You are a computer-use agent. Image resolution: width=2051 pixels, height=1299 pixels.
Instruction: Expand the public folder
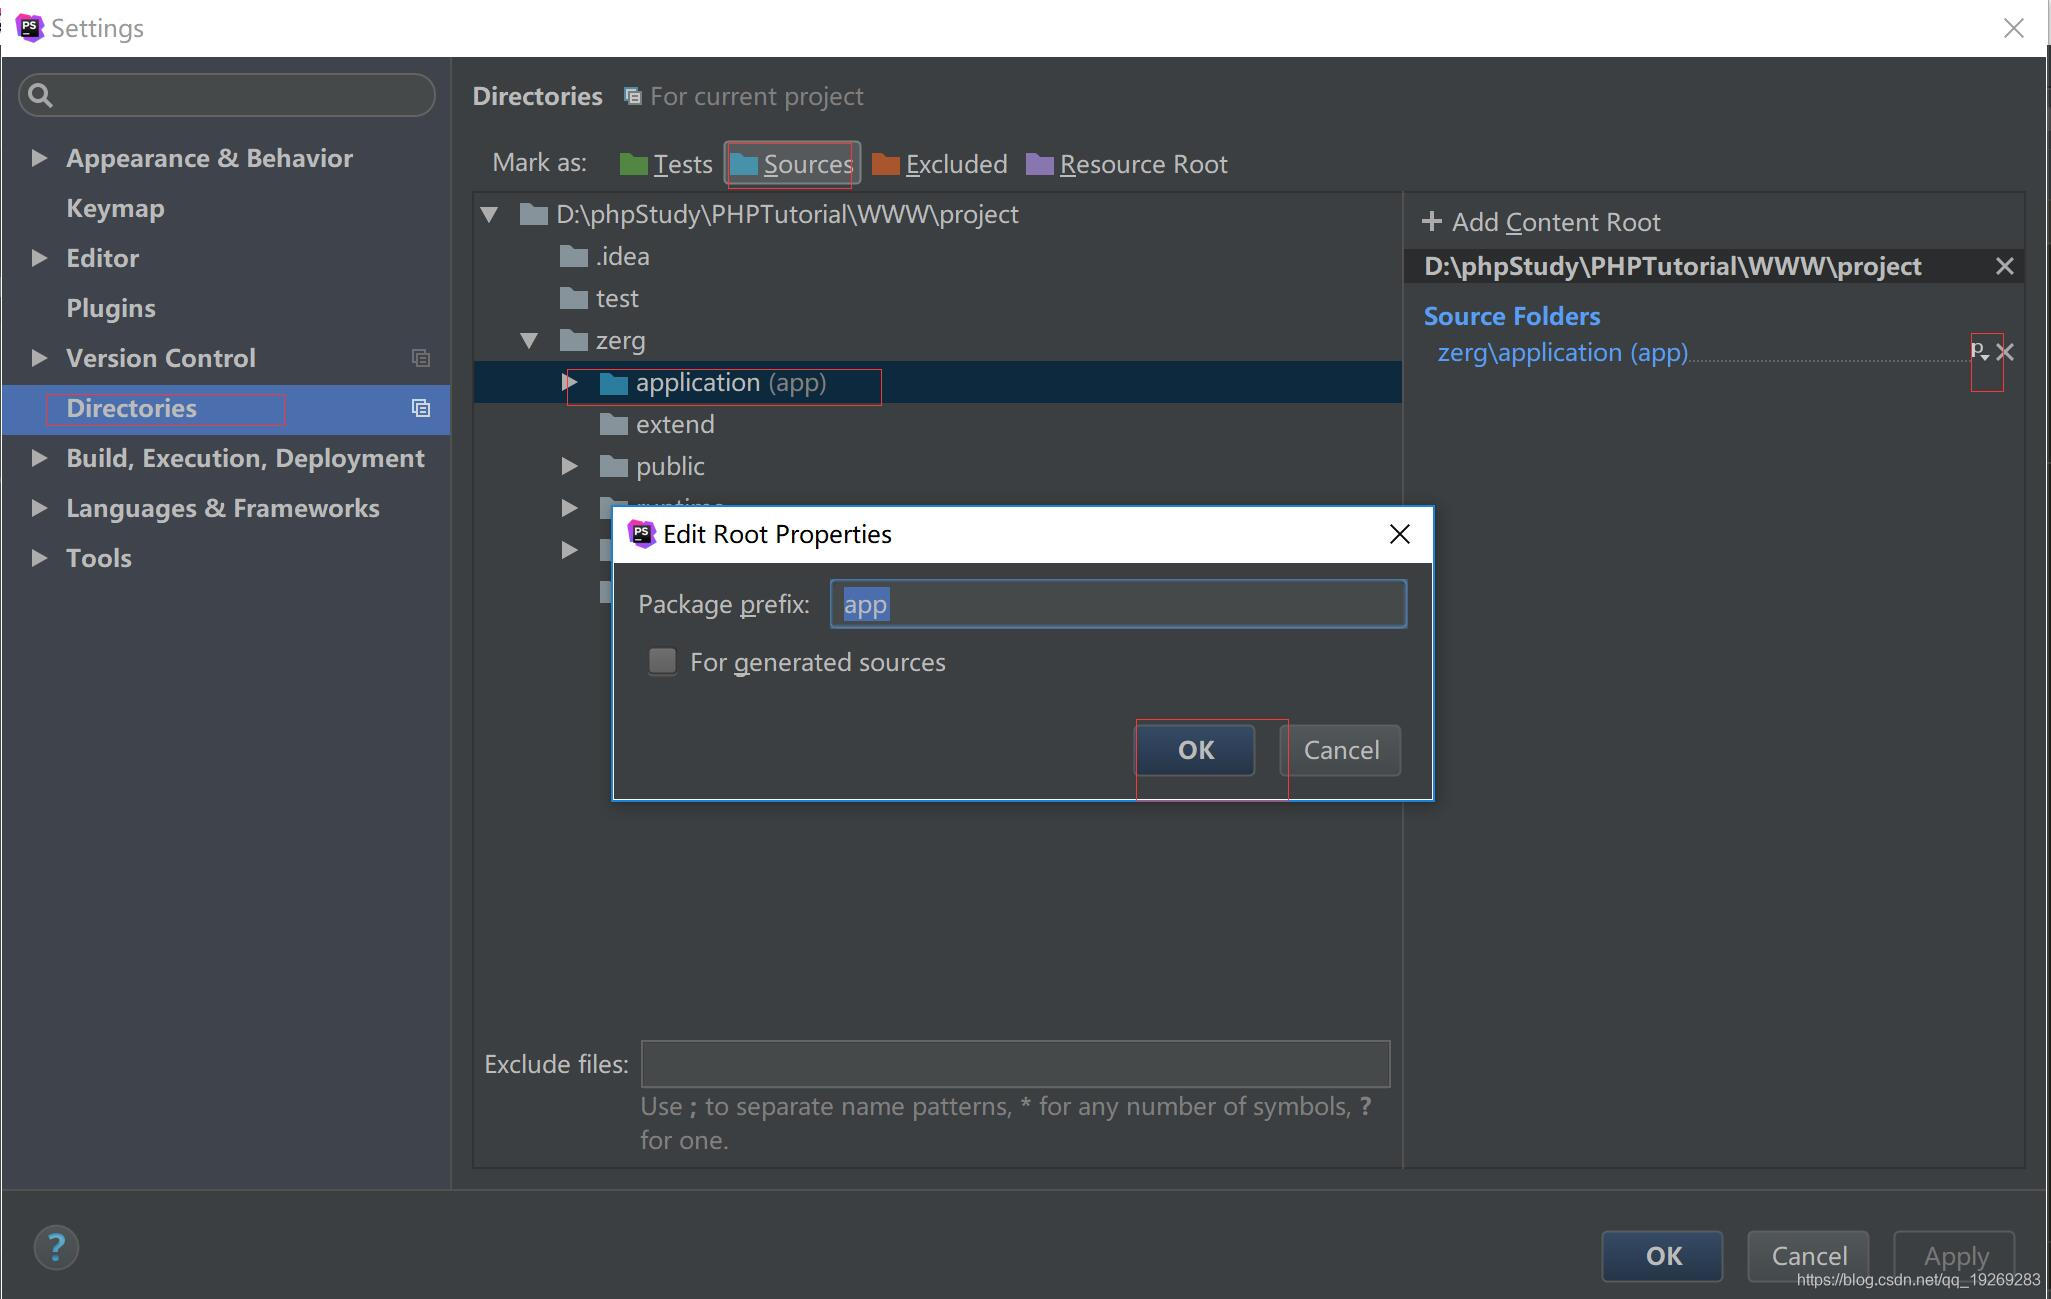click(569, 466)
